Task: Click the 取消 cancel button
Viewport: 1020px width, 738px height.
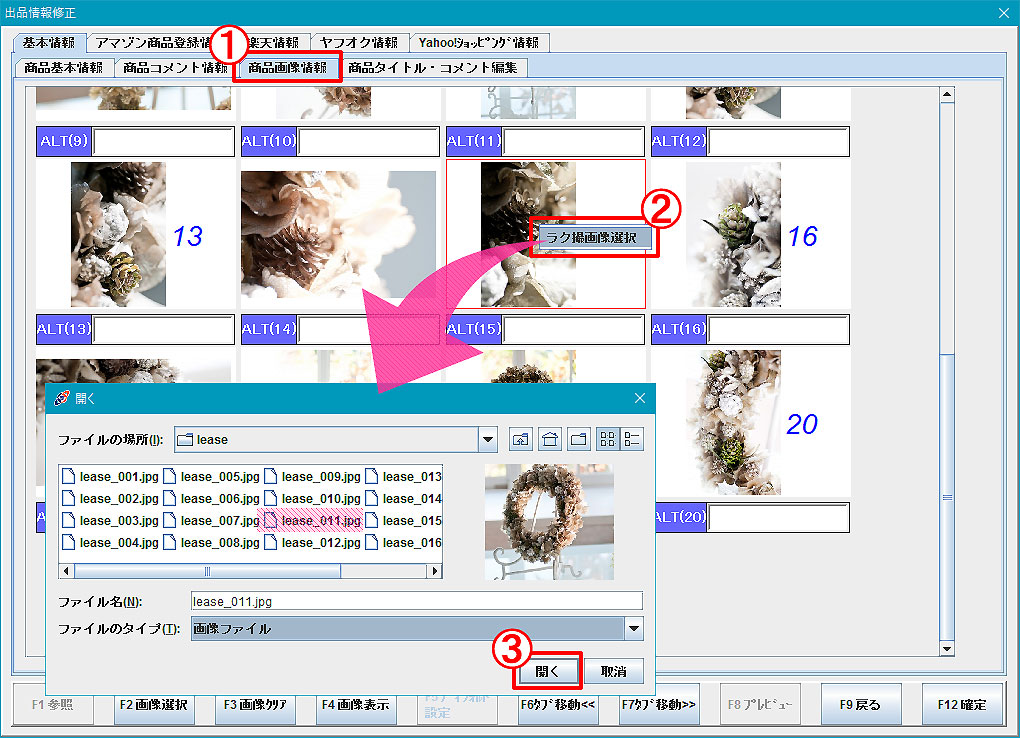Action: (x=613, y=671)
